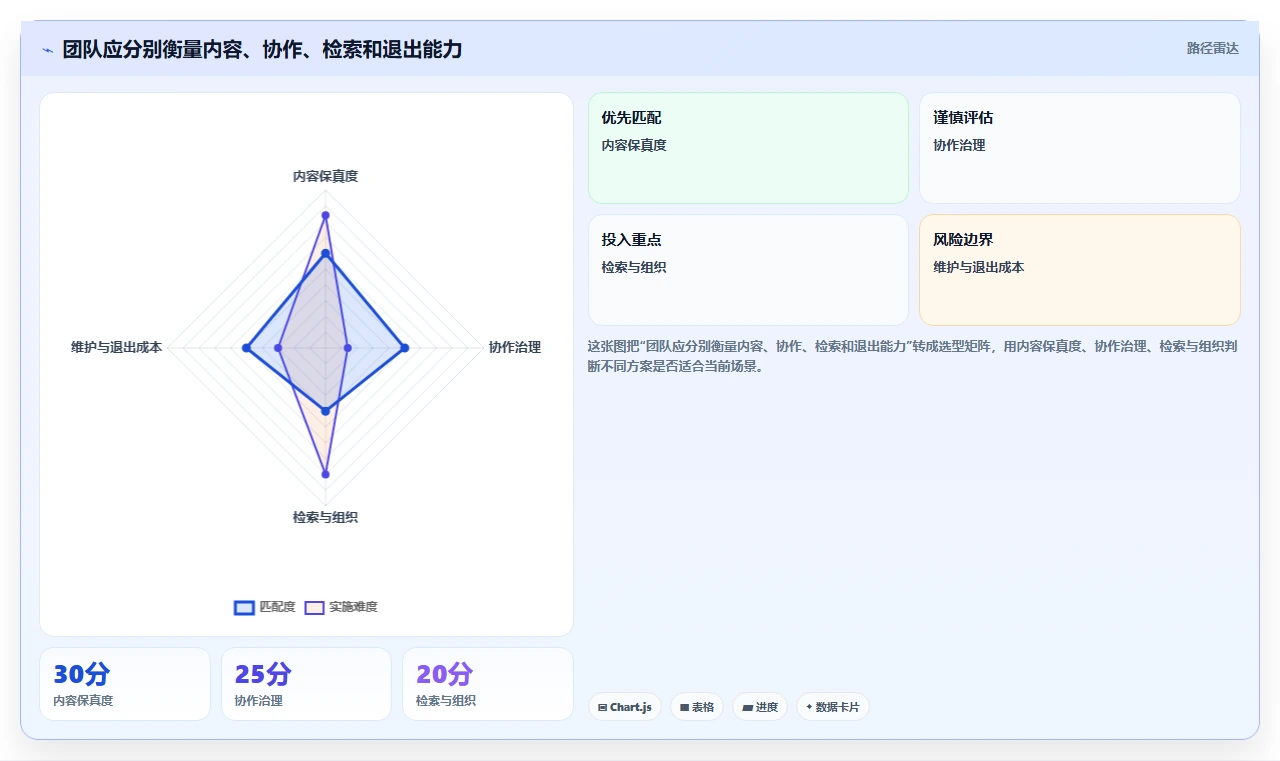
Task: Open the 谨慎评估 card
Action: [x=1079, y=148]
